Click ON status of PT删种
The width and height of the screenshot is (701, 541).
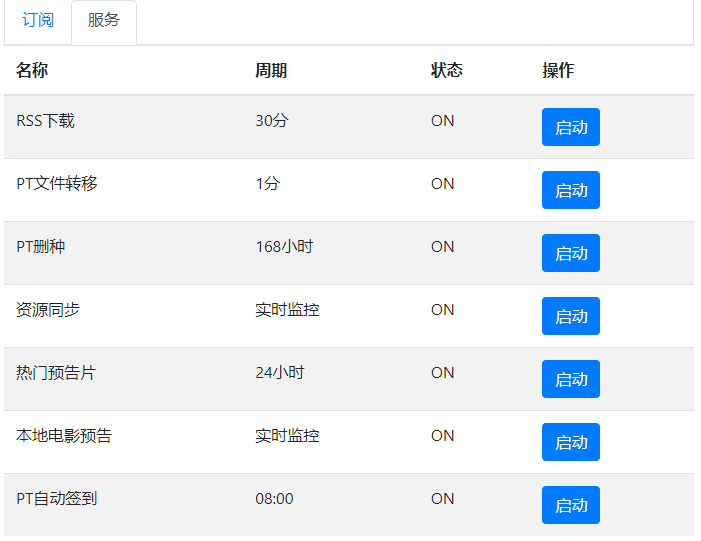(443, 247)
